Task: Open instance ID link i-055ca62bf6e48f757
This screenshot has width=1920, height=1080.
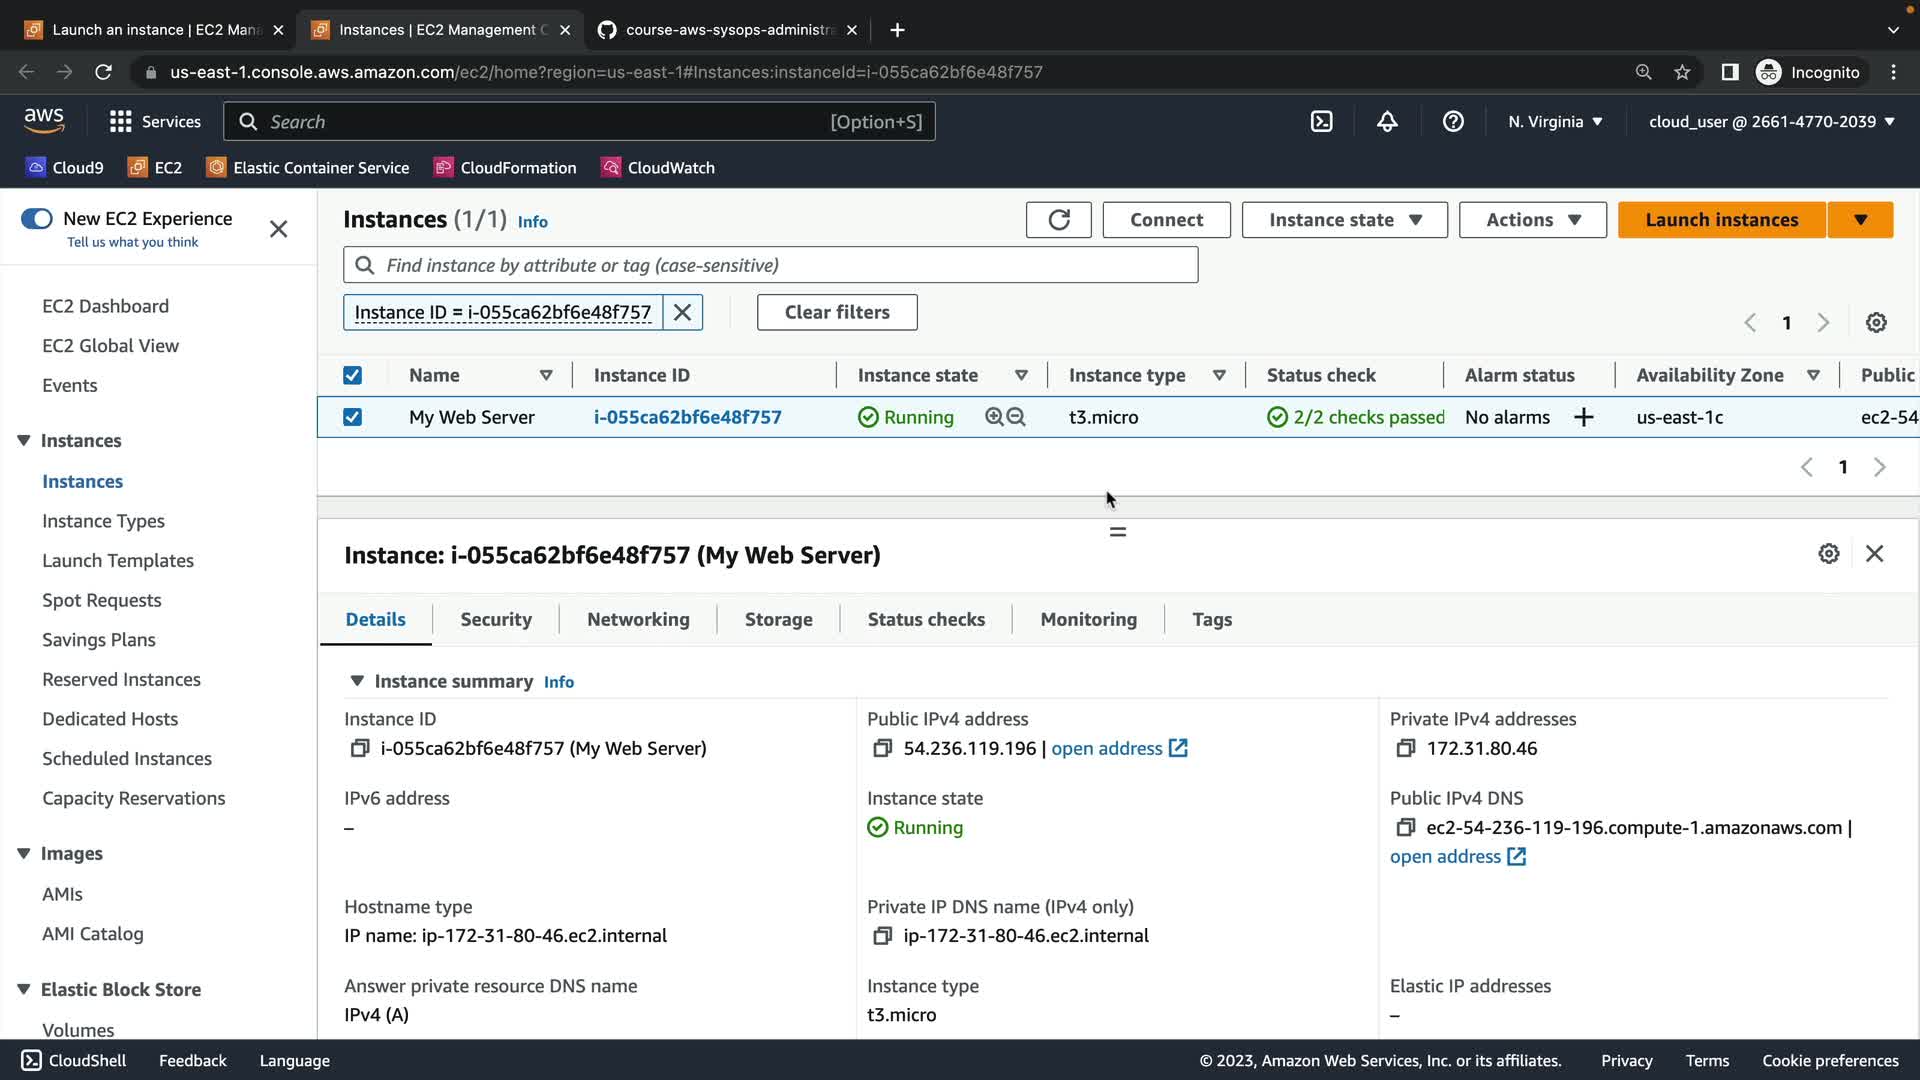Action: point(687,418)
